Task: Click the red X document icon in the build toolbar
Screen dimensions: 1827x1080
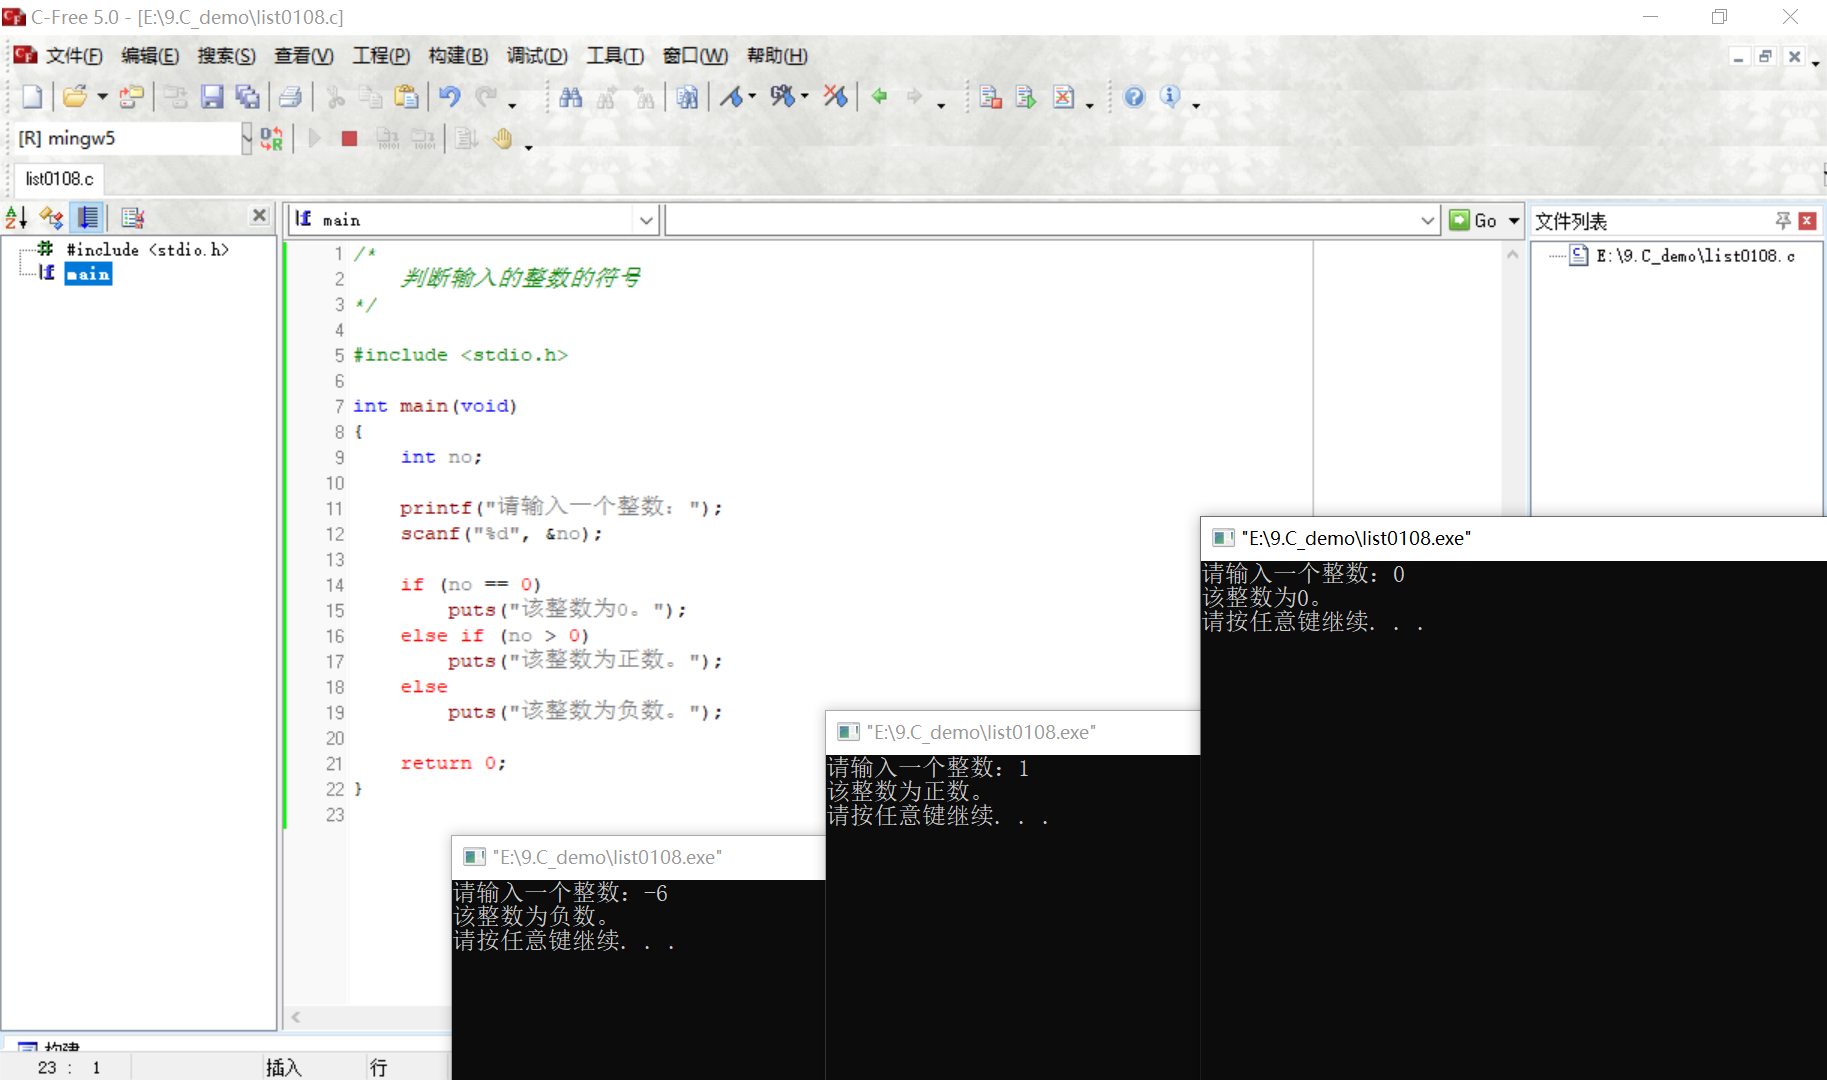Action: [1064, 96]
